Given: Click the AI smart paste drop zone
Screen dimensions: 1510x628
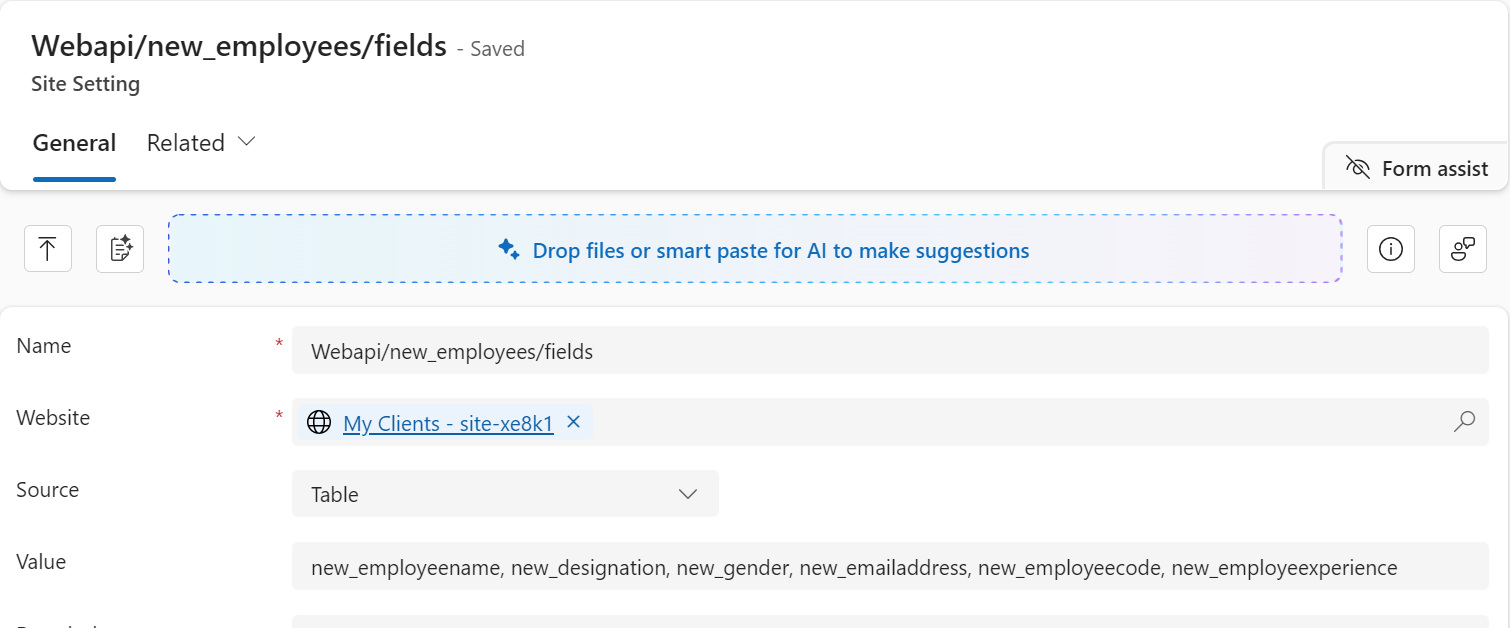Looking at the screenshot, I should click(x=755, y=249).
